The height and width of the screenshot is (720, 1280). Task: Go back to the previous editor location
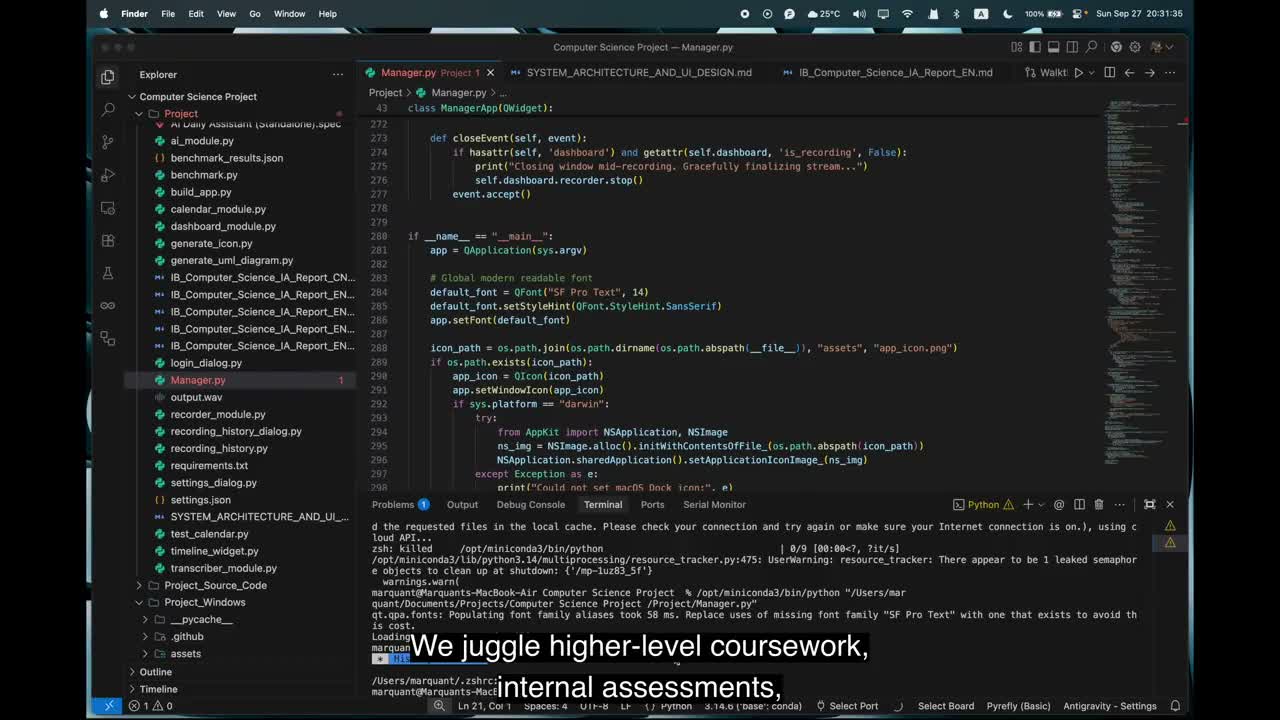pyautogui.click(x=1129, y=72)
